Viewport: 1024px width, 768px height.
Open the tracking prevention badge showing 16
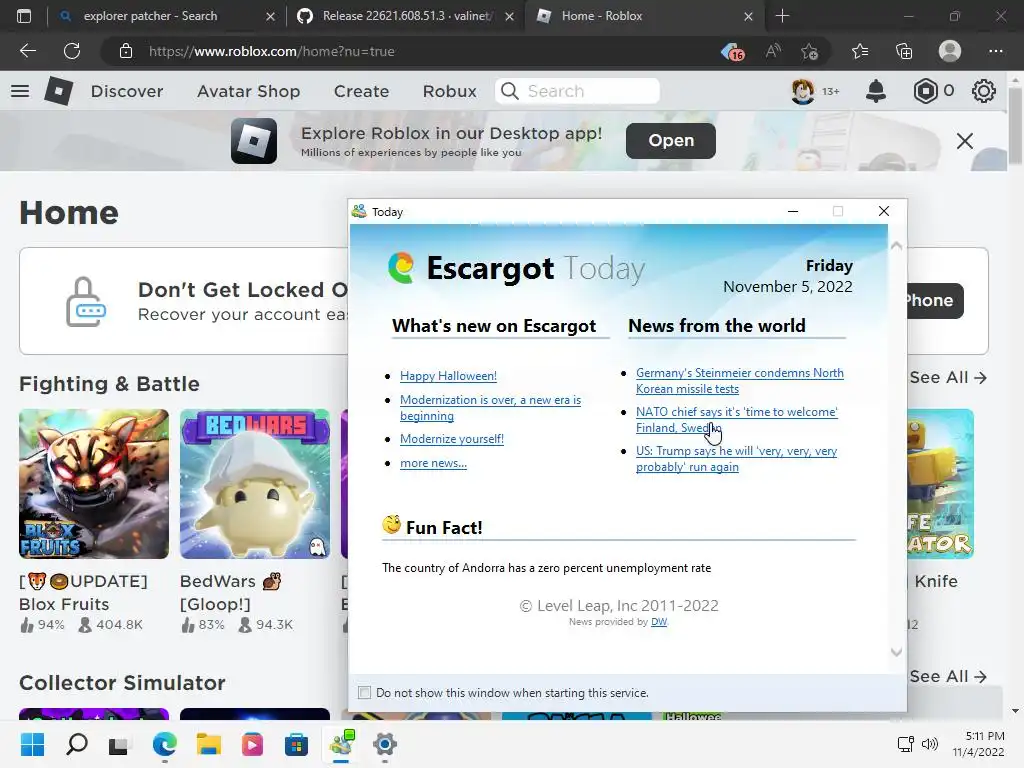pos(733,52)
